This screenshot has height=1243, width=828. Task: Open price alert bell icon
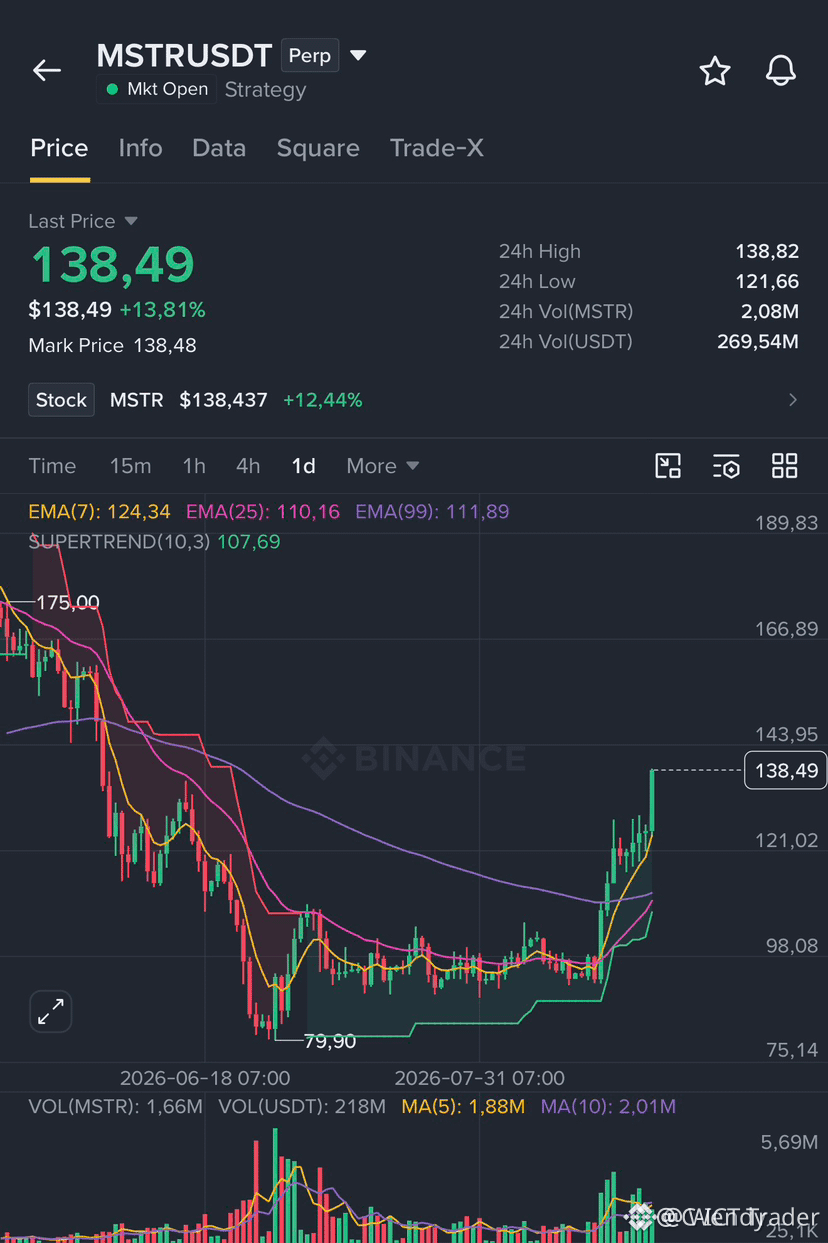point(780,71)
